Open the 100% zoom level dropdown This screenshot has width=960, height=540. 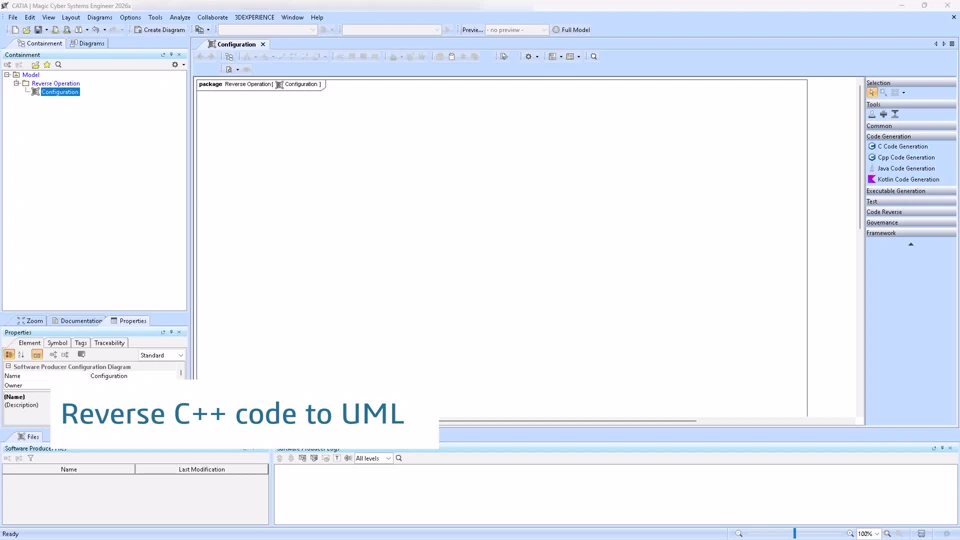(868, 534)
